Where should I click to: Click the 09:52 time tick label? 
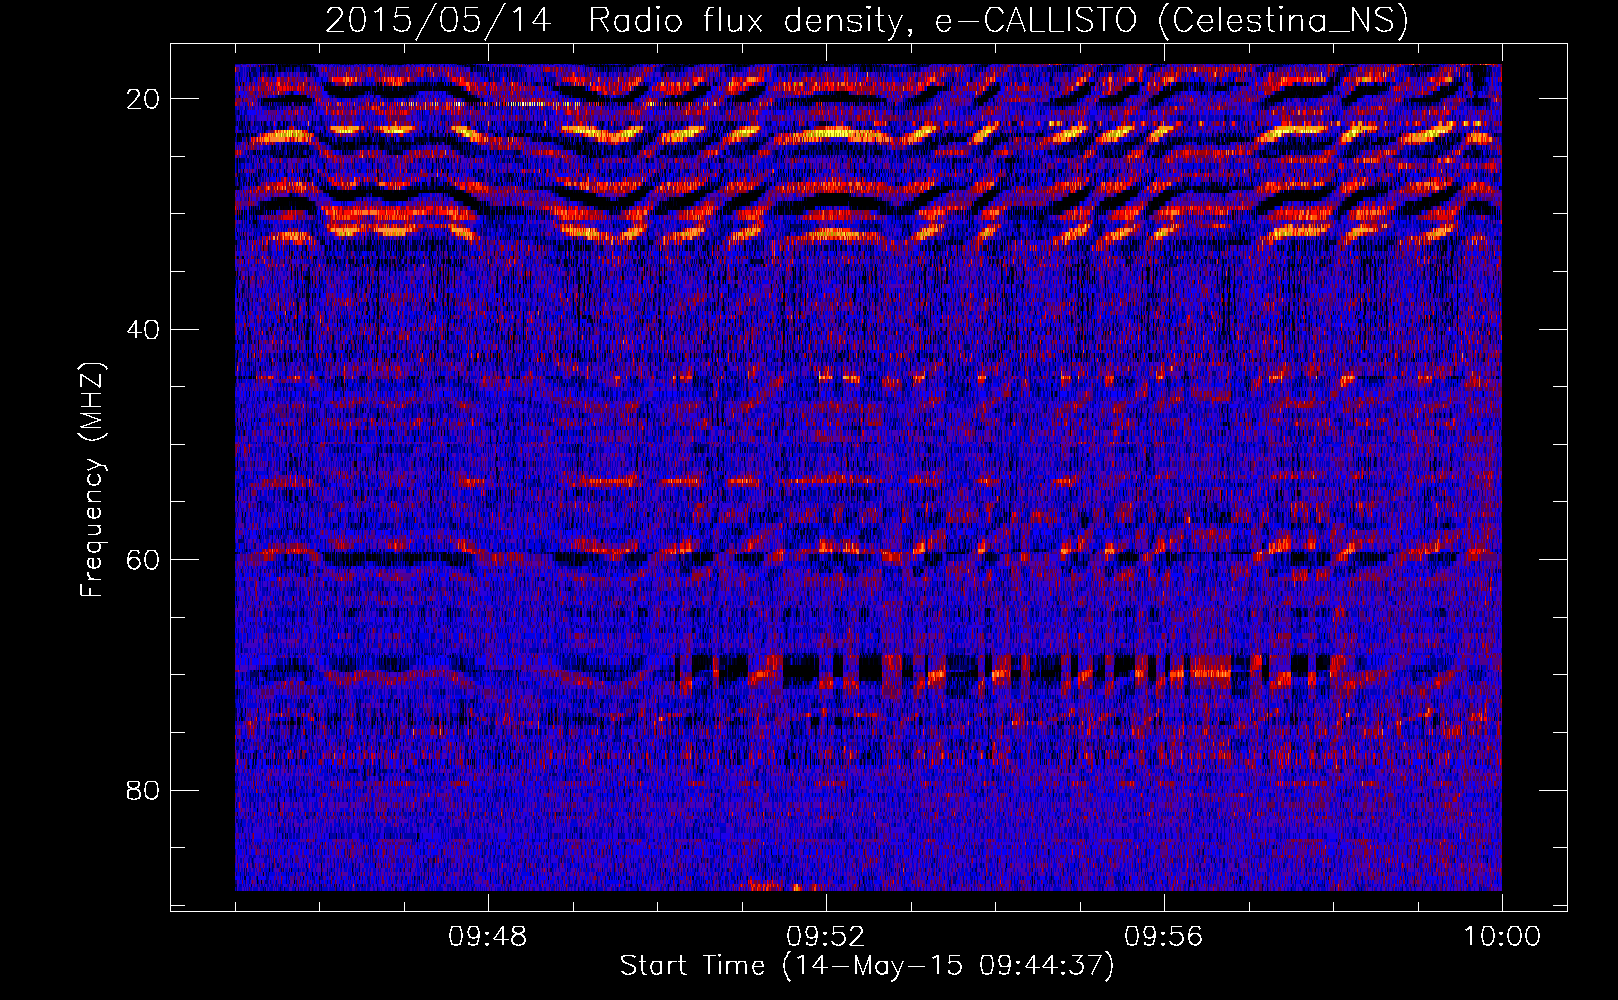826,937
